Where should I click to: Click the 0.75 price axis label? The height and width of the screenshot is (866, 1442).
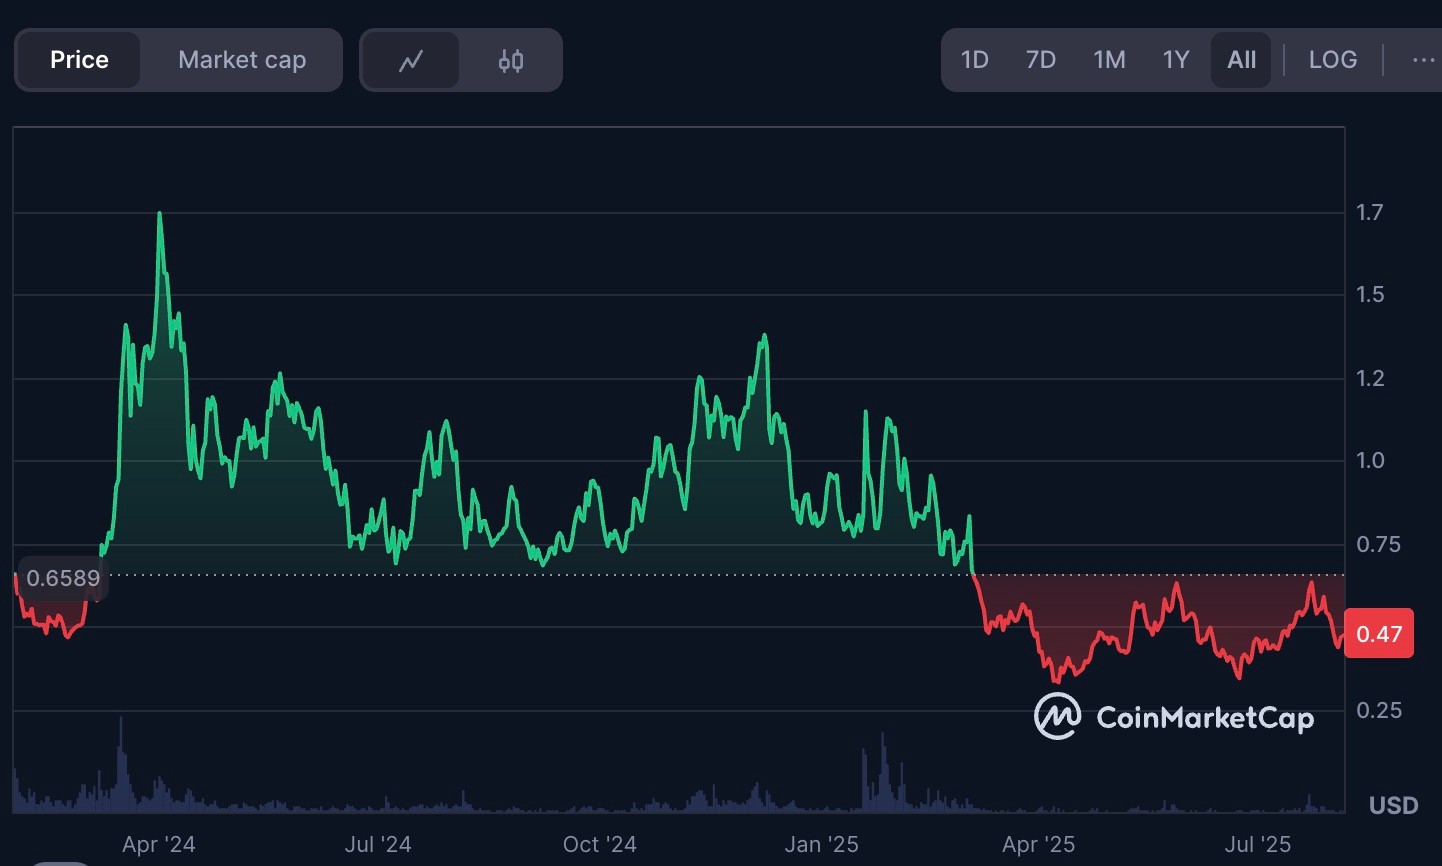1378,544
